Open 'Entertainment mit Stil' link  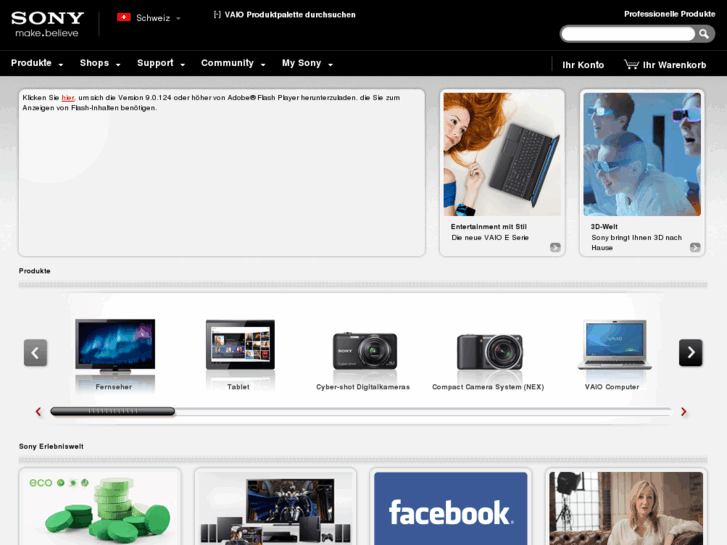[489, 227]
